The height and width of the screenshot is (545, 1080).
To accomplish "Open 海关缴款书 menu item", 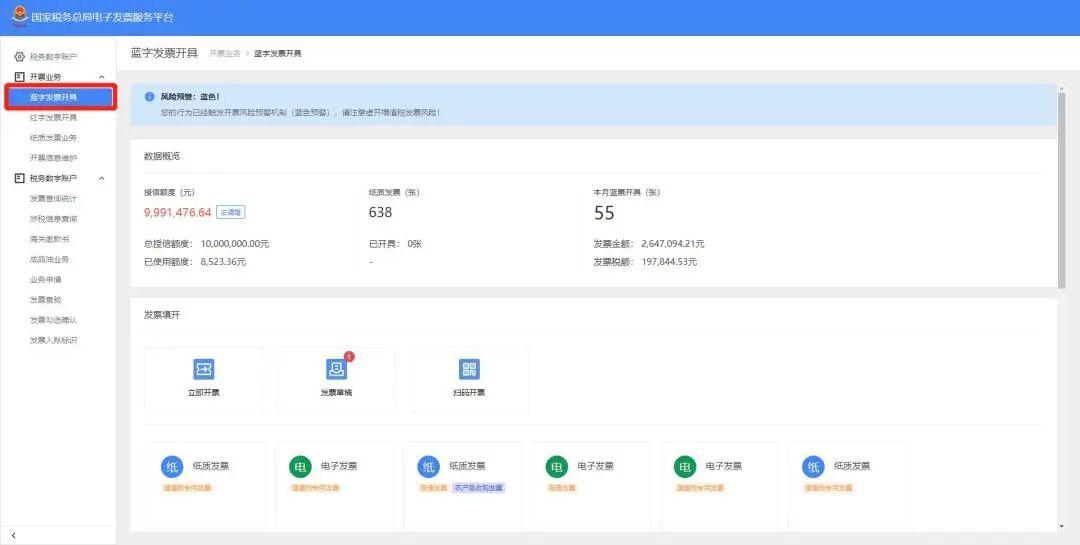I will [50, 239].
